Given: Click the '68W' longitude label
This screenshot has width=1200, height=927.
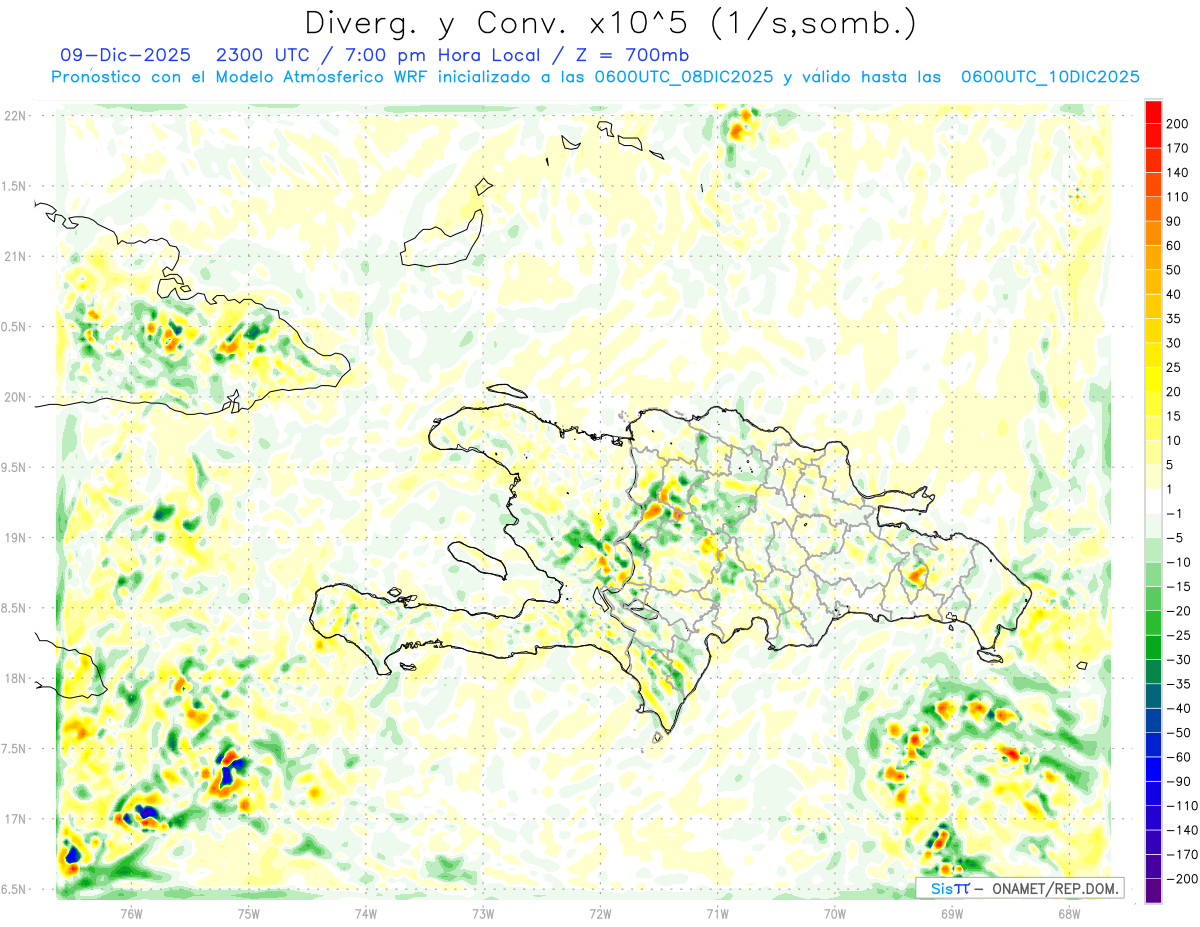Looking at the screenshot, I should [x=1068, y=913].
